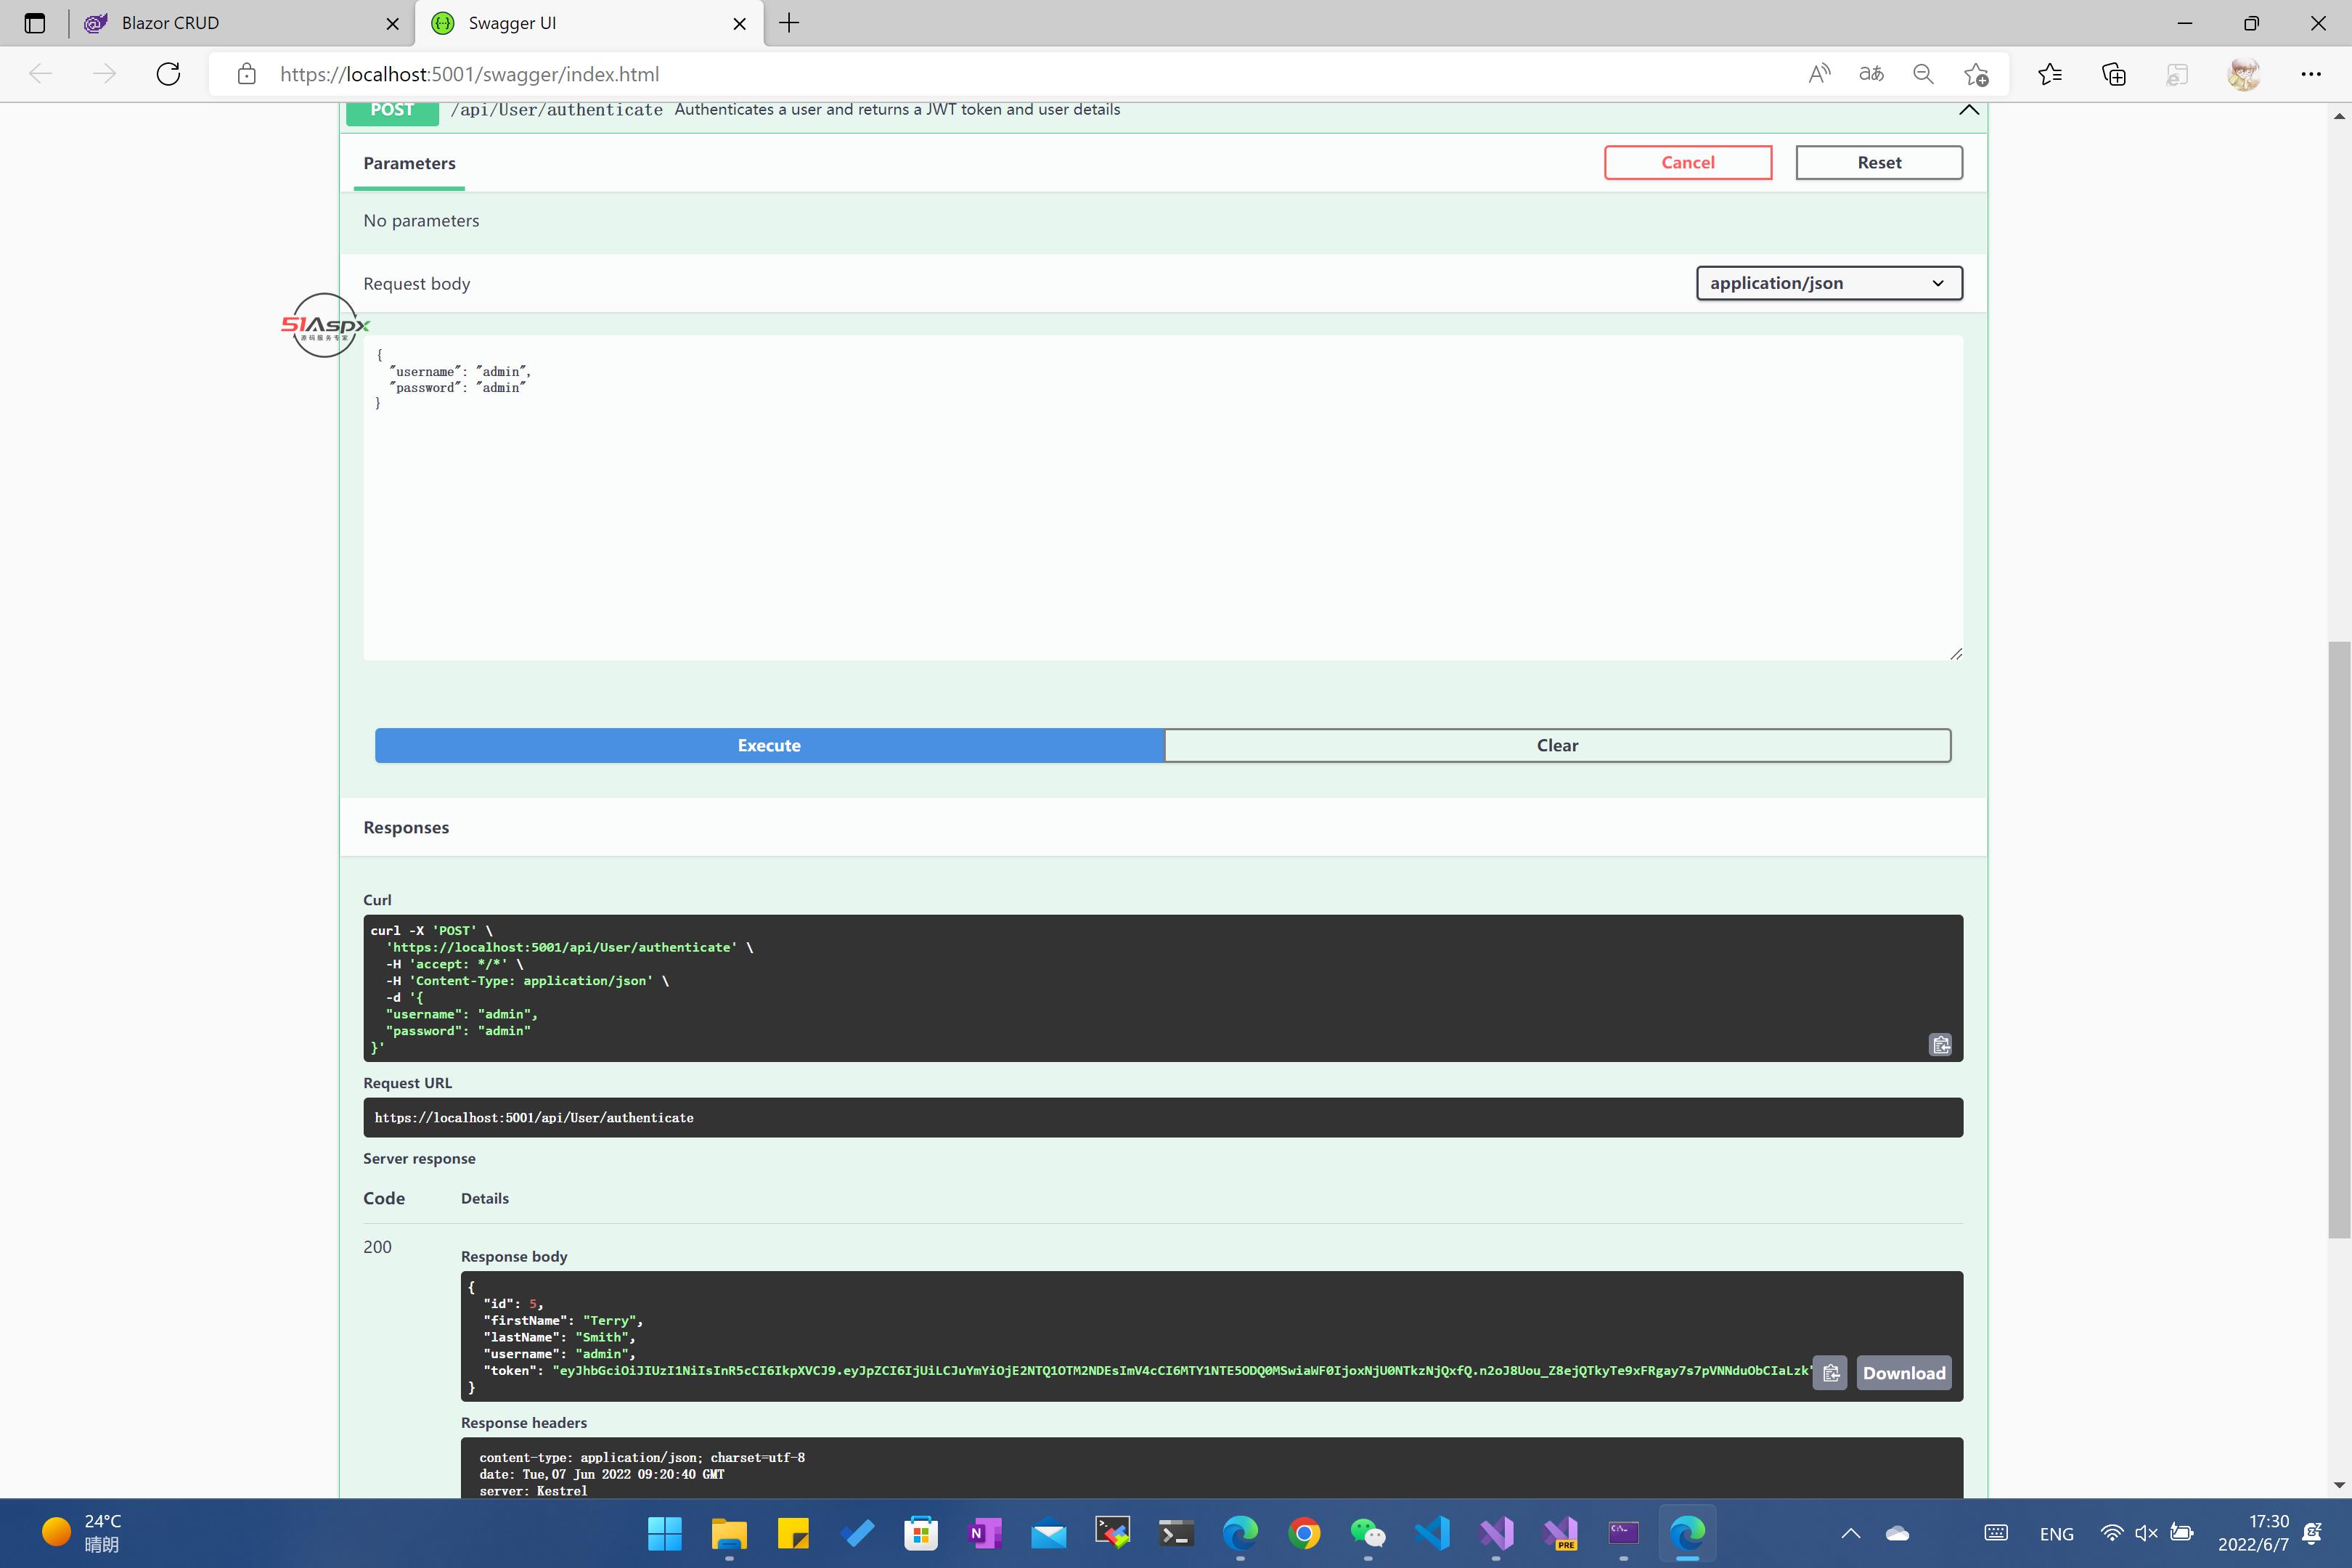Open Google Chrome from taskbar
Image resolution: width=2352 pixels, height=1568 pixels.
(x=1304, y=1533)
